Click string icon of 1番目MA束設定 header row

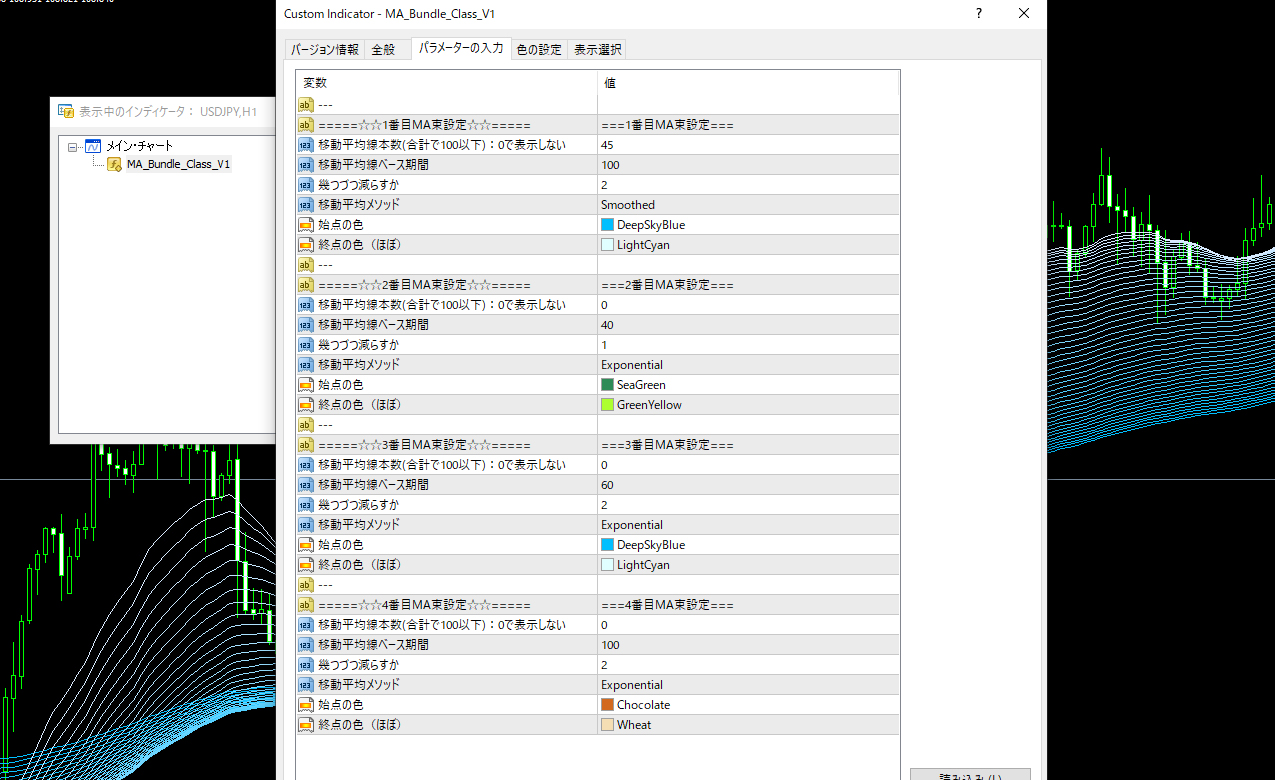[306, 125]
